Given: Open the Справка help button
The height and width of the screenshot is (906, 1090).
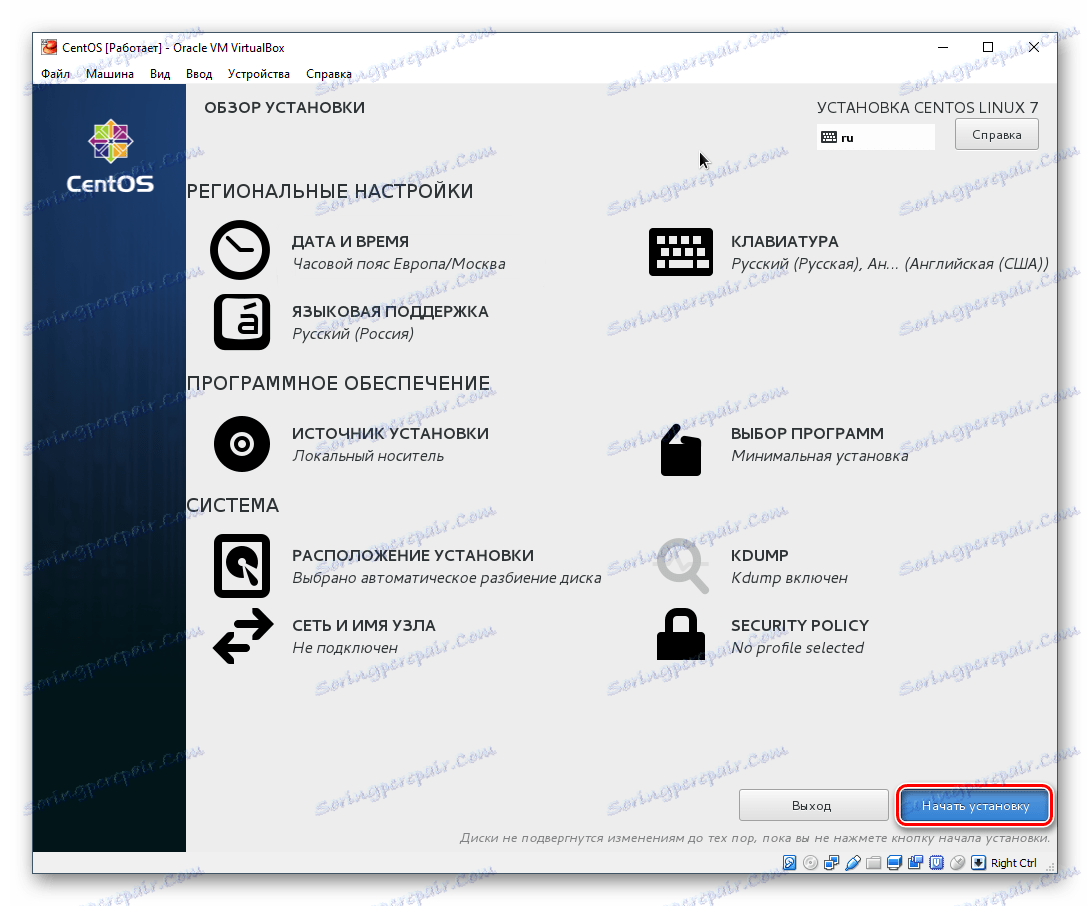Looking at the screenshot, I should 996,133.
